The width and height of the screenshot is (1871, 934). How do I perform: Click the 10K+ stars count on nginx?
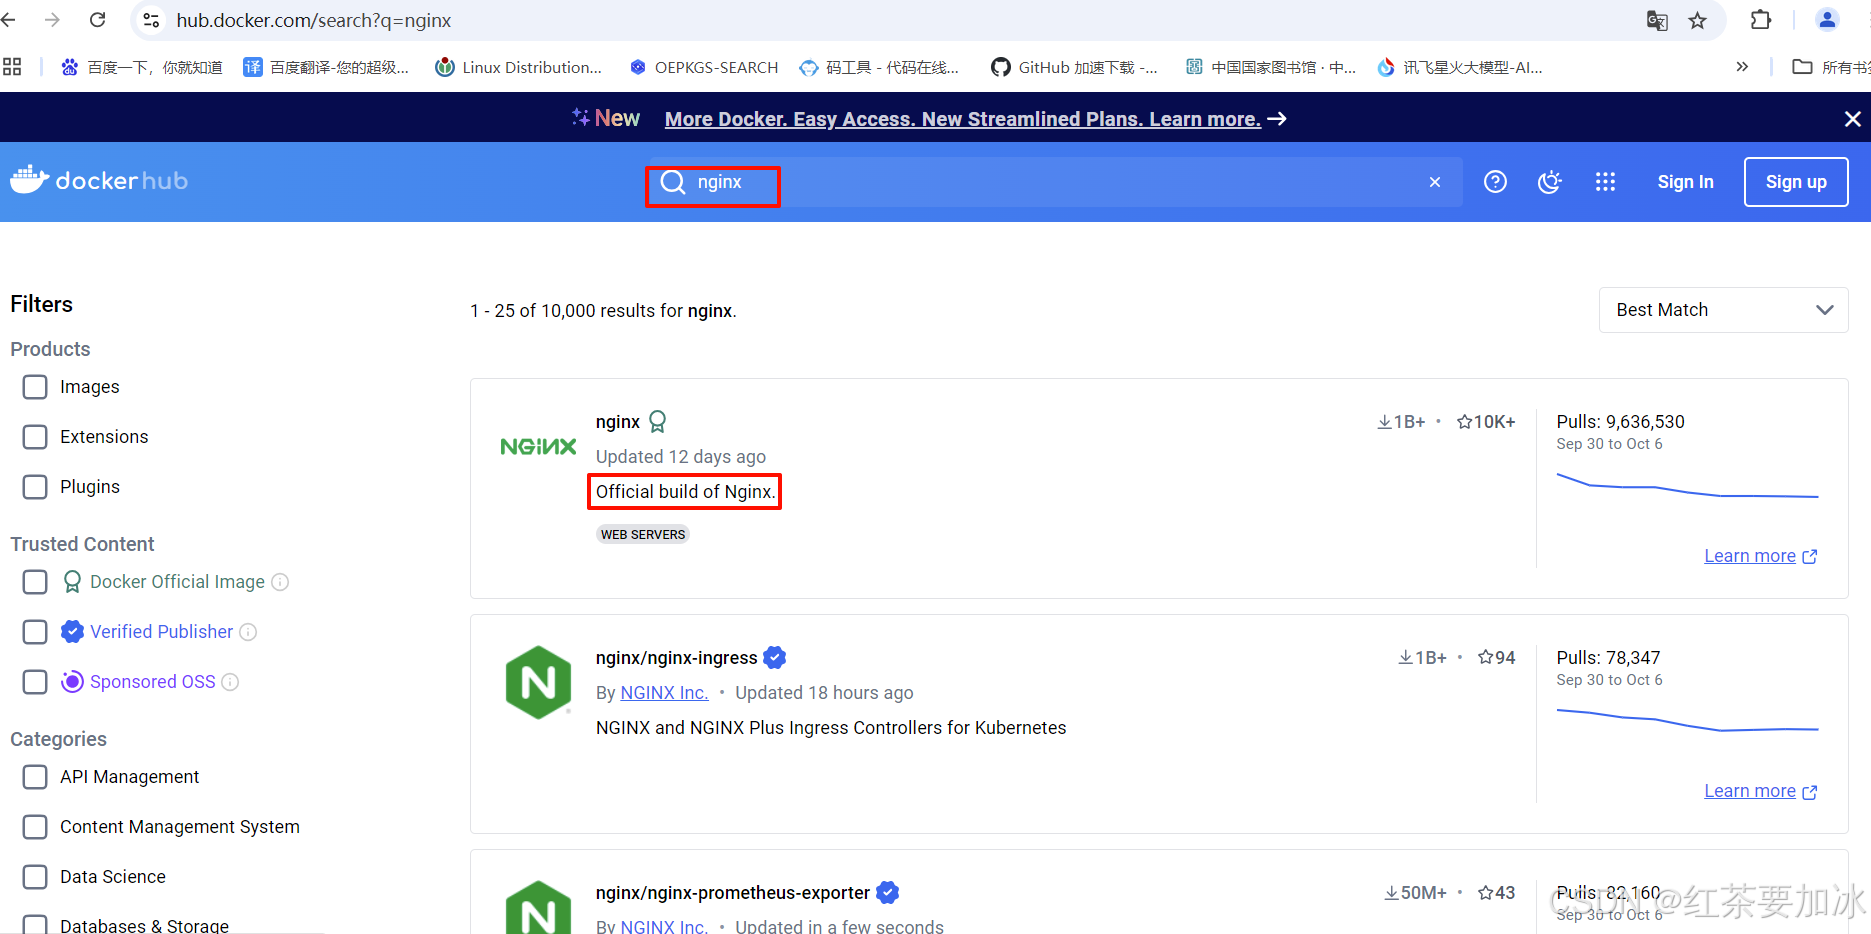(1486, 422)
